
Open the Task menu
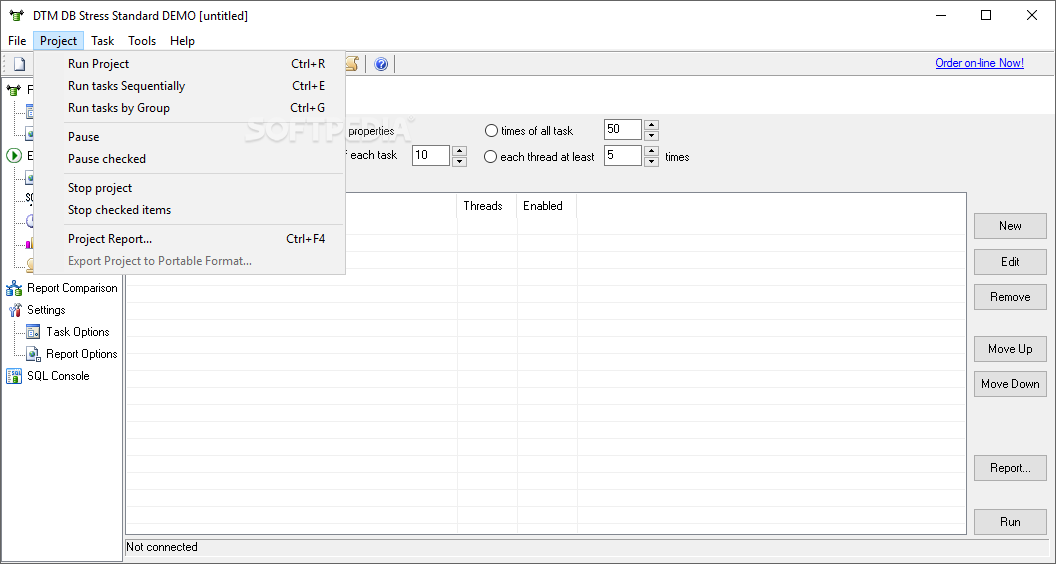click(x=102, y=41)
